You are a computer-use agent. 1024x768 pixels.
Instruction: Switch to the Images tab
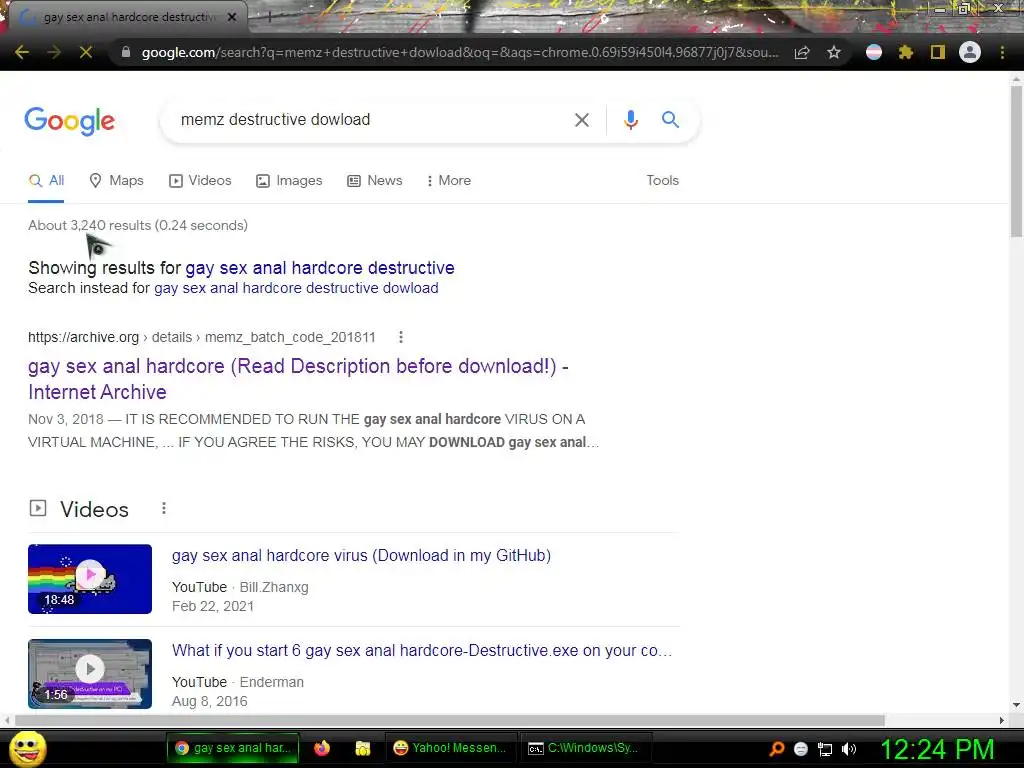(x=289, y=181)
